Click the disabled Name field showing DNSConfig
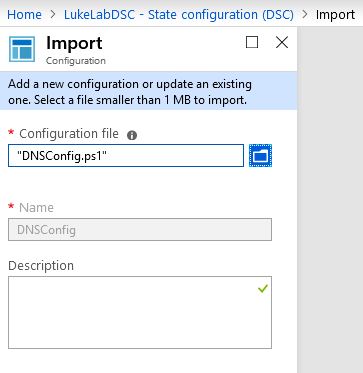Viewport: 363px width, 373px height. (140, 230)
